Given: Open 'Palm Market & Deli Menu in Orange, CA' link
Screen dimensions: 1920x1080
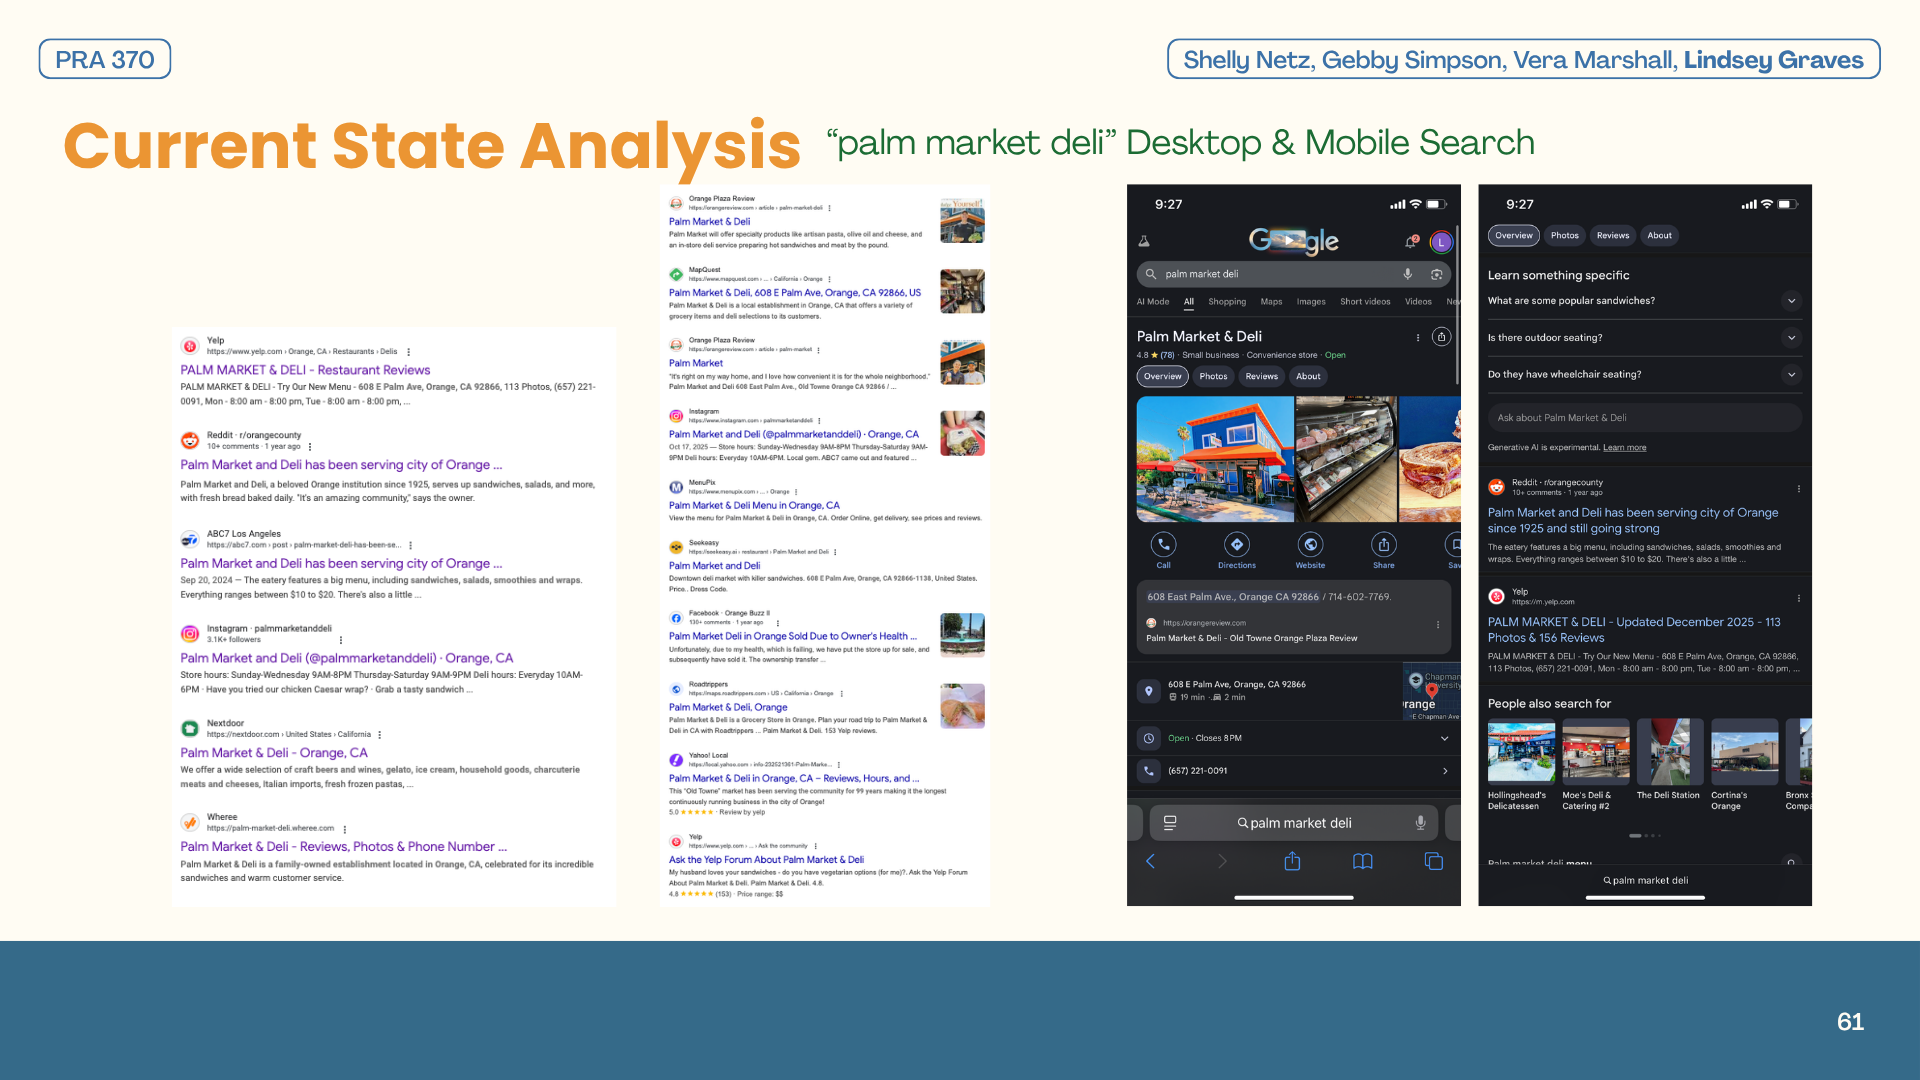Looking at the screenshot, I should (754, 506).
